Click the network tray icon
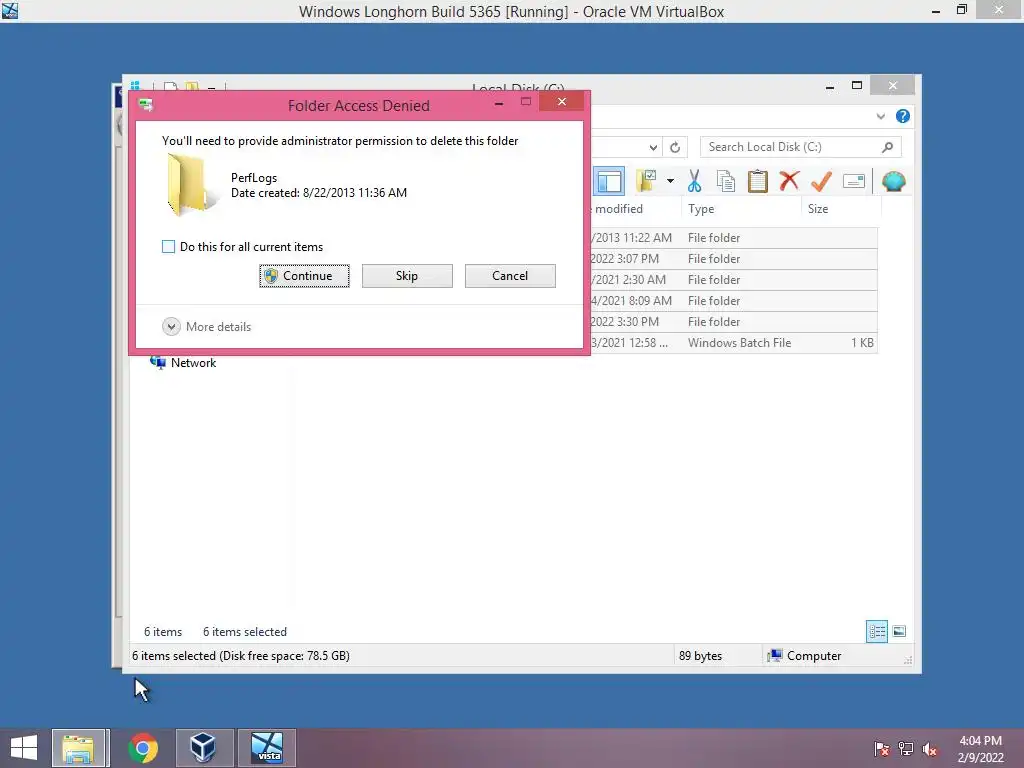The image size is (1024, 768). click(906, 749)
